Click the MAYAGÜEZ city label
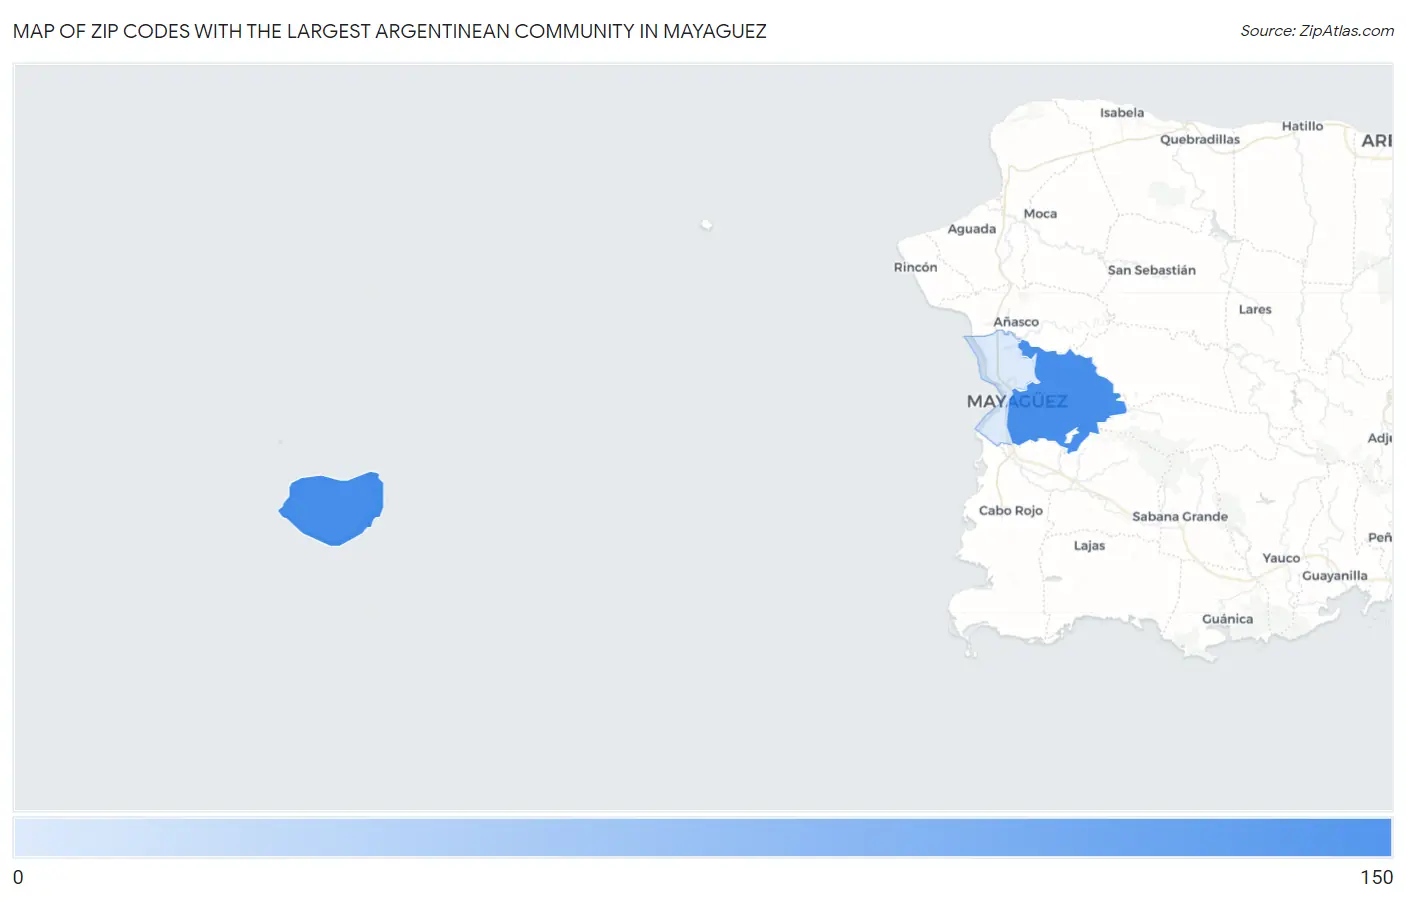The width and height of the screenshot is (1406, 899). point(1017,401)
